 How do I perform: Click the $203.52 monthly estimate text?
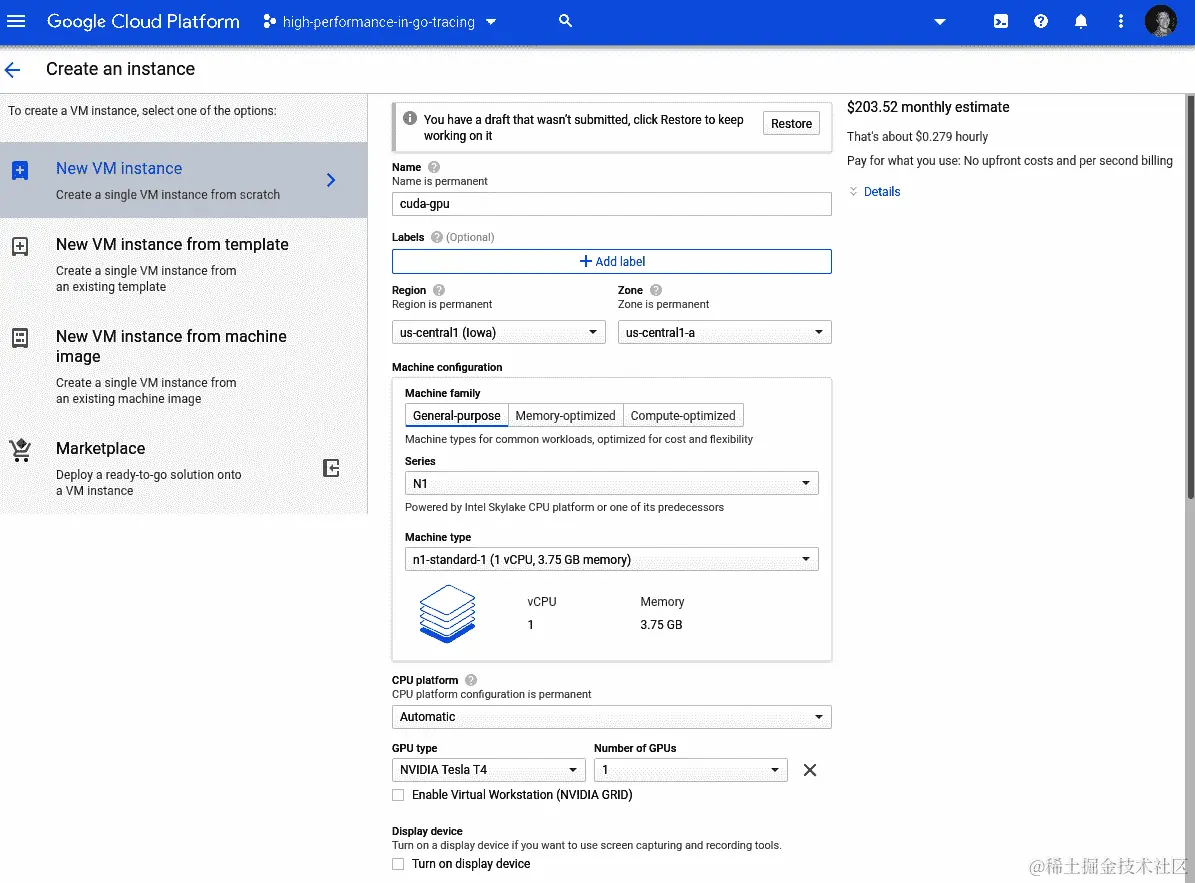coord(928,107)
